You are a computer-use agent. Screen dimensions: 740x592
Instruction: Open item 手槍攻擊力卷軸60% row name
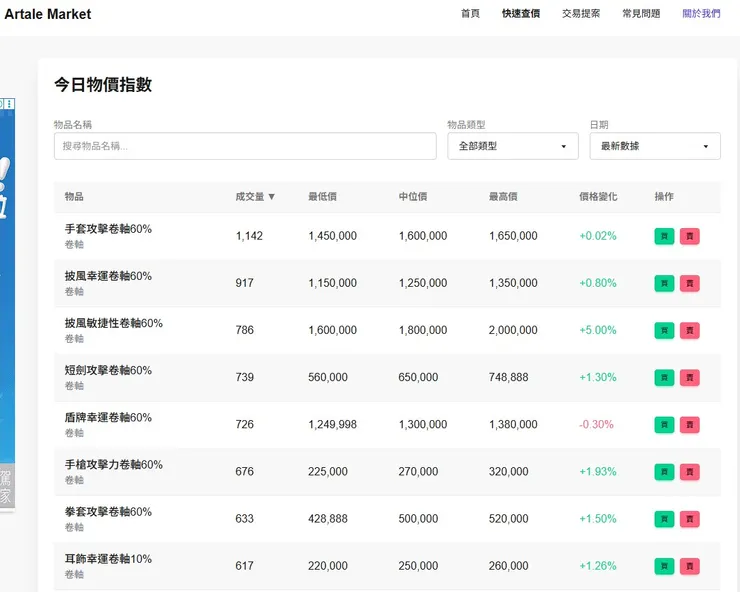pos(114,465)
